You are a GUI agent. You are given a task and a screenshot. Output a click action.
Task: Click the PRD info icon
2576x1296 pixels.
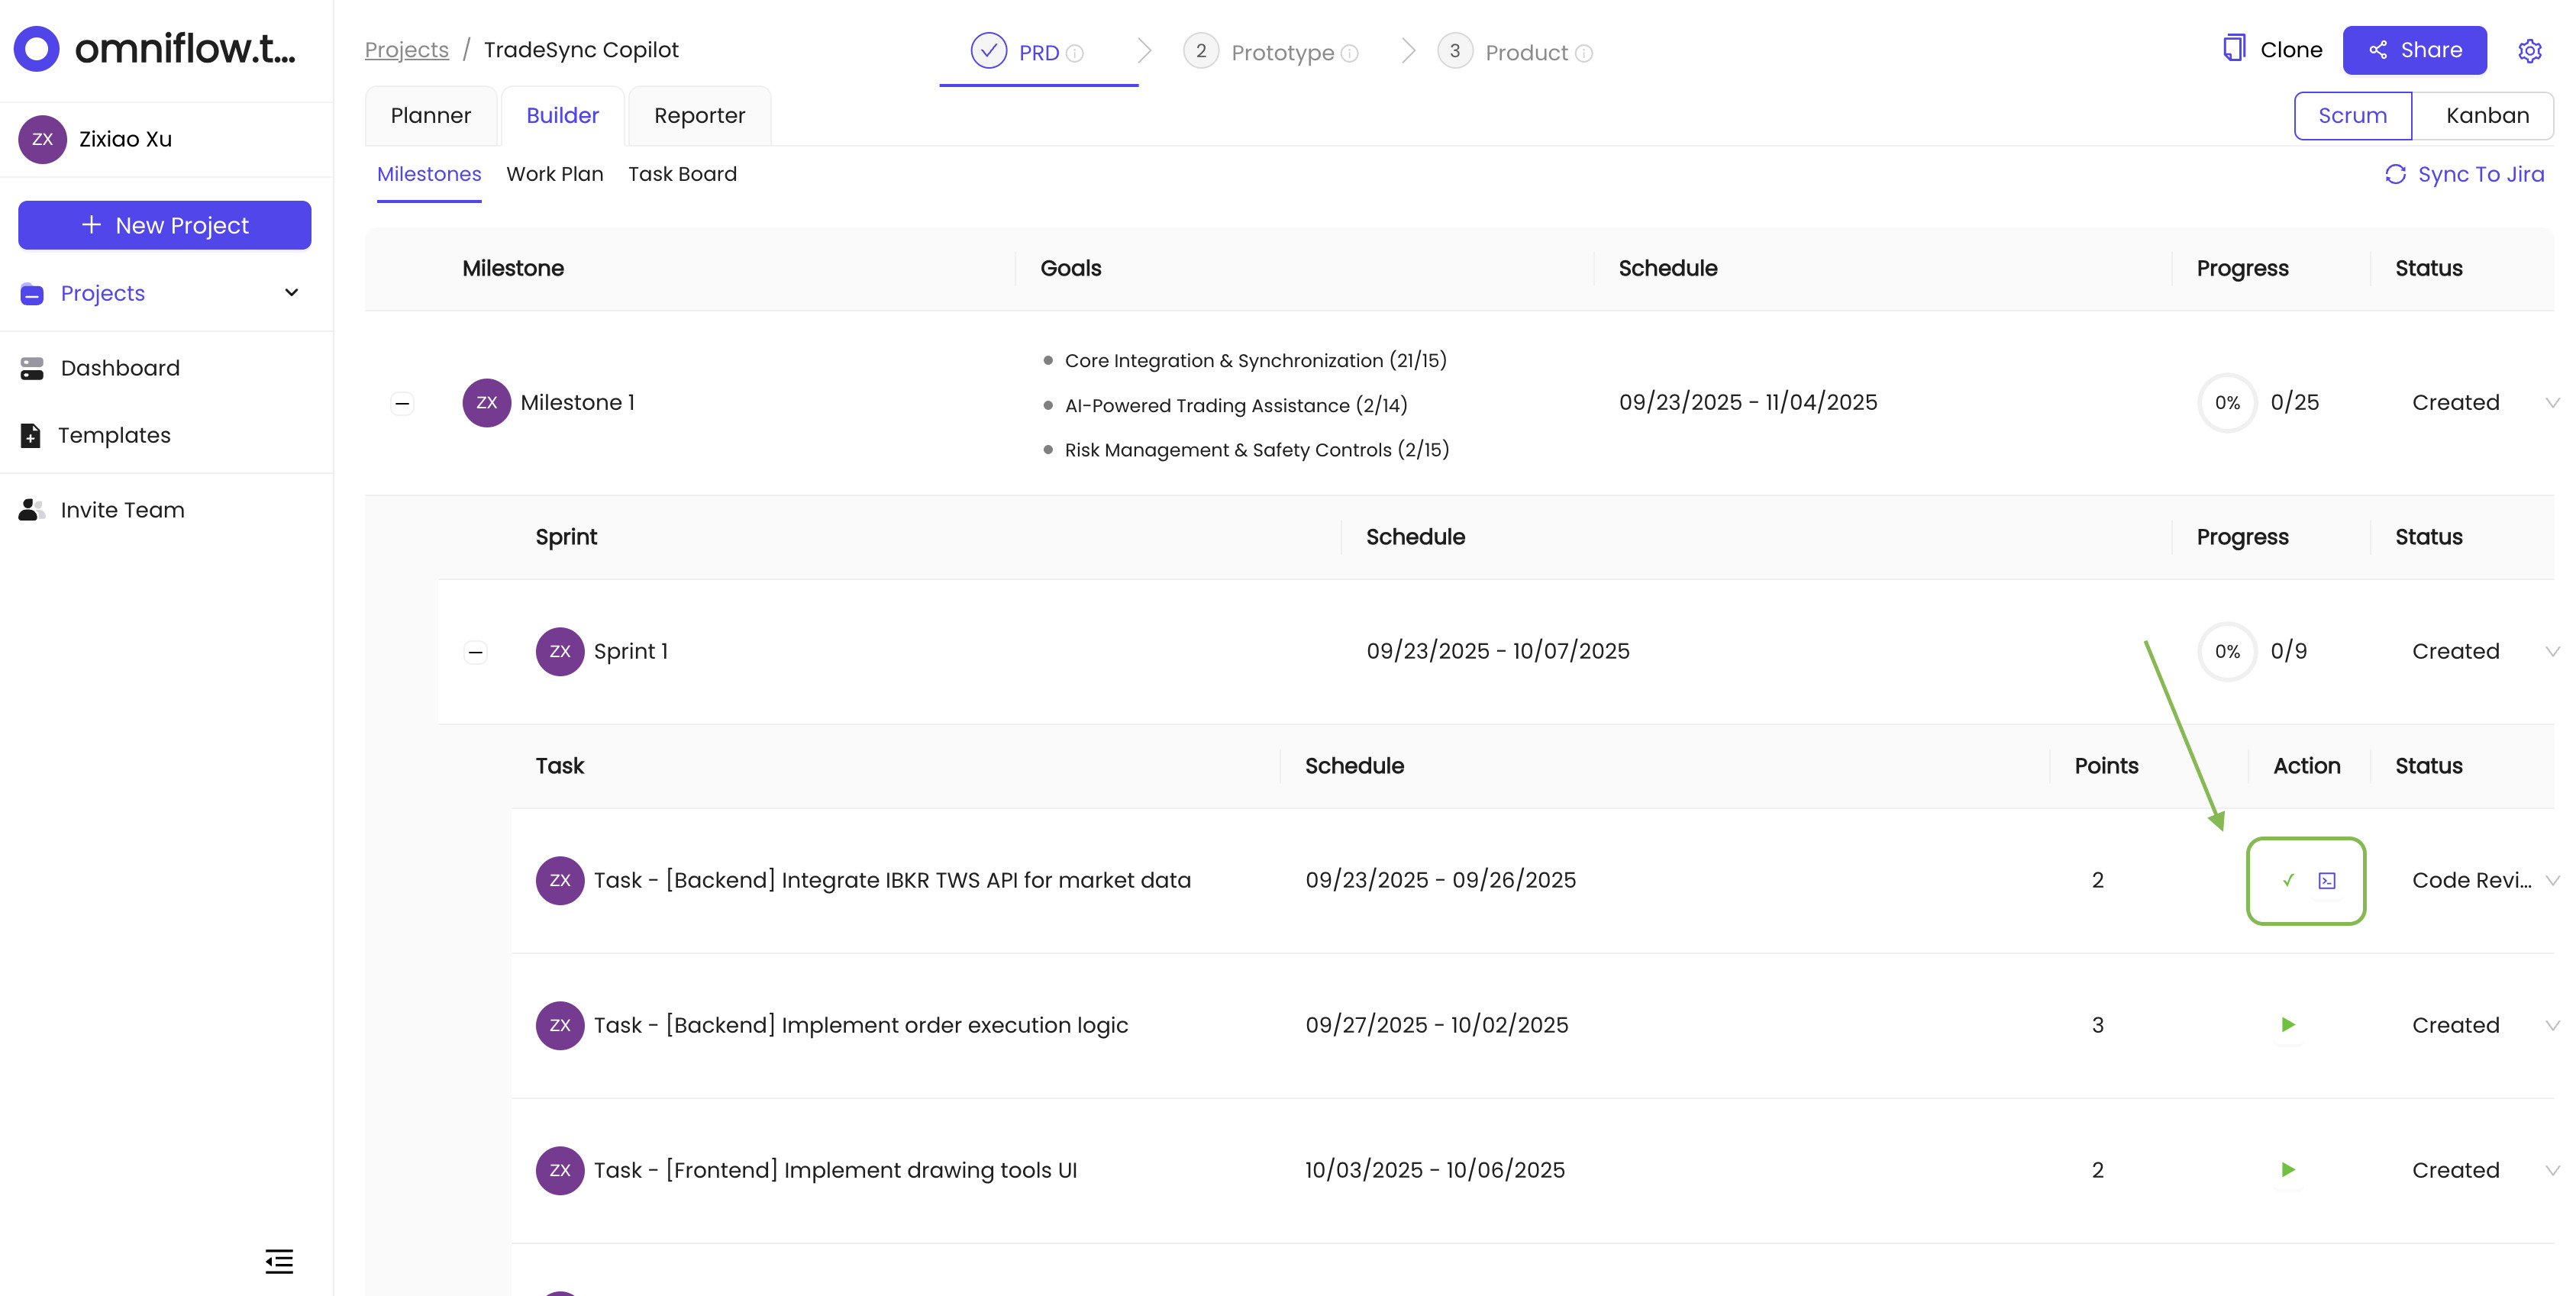(x=1075, y=54)
